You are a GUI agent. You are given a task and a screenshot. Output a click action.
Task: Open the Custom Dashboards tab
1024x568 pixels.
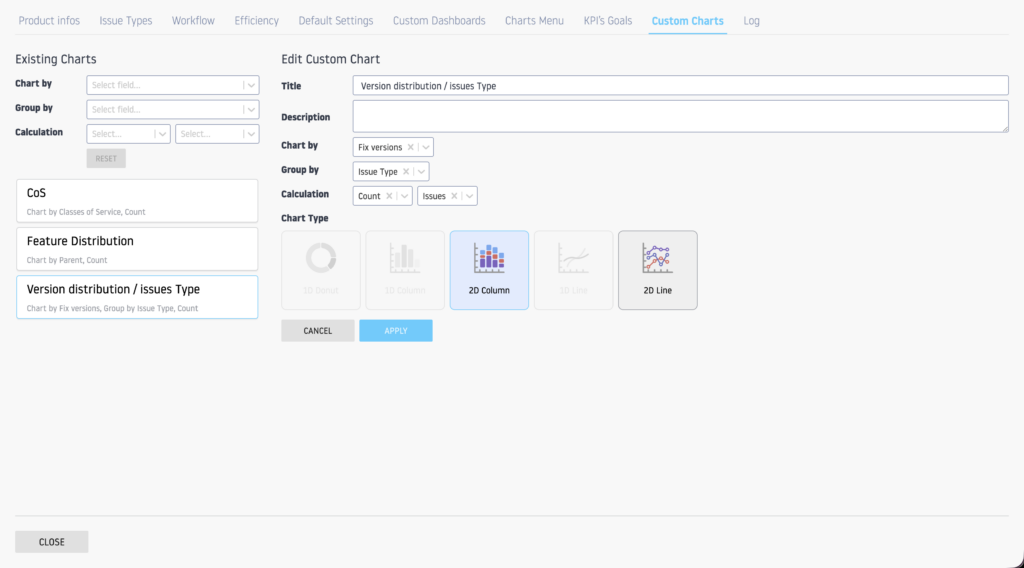[x=439, y=21]
